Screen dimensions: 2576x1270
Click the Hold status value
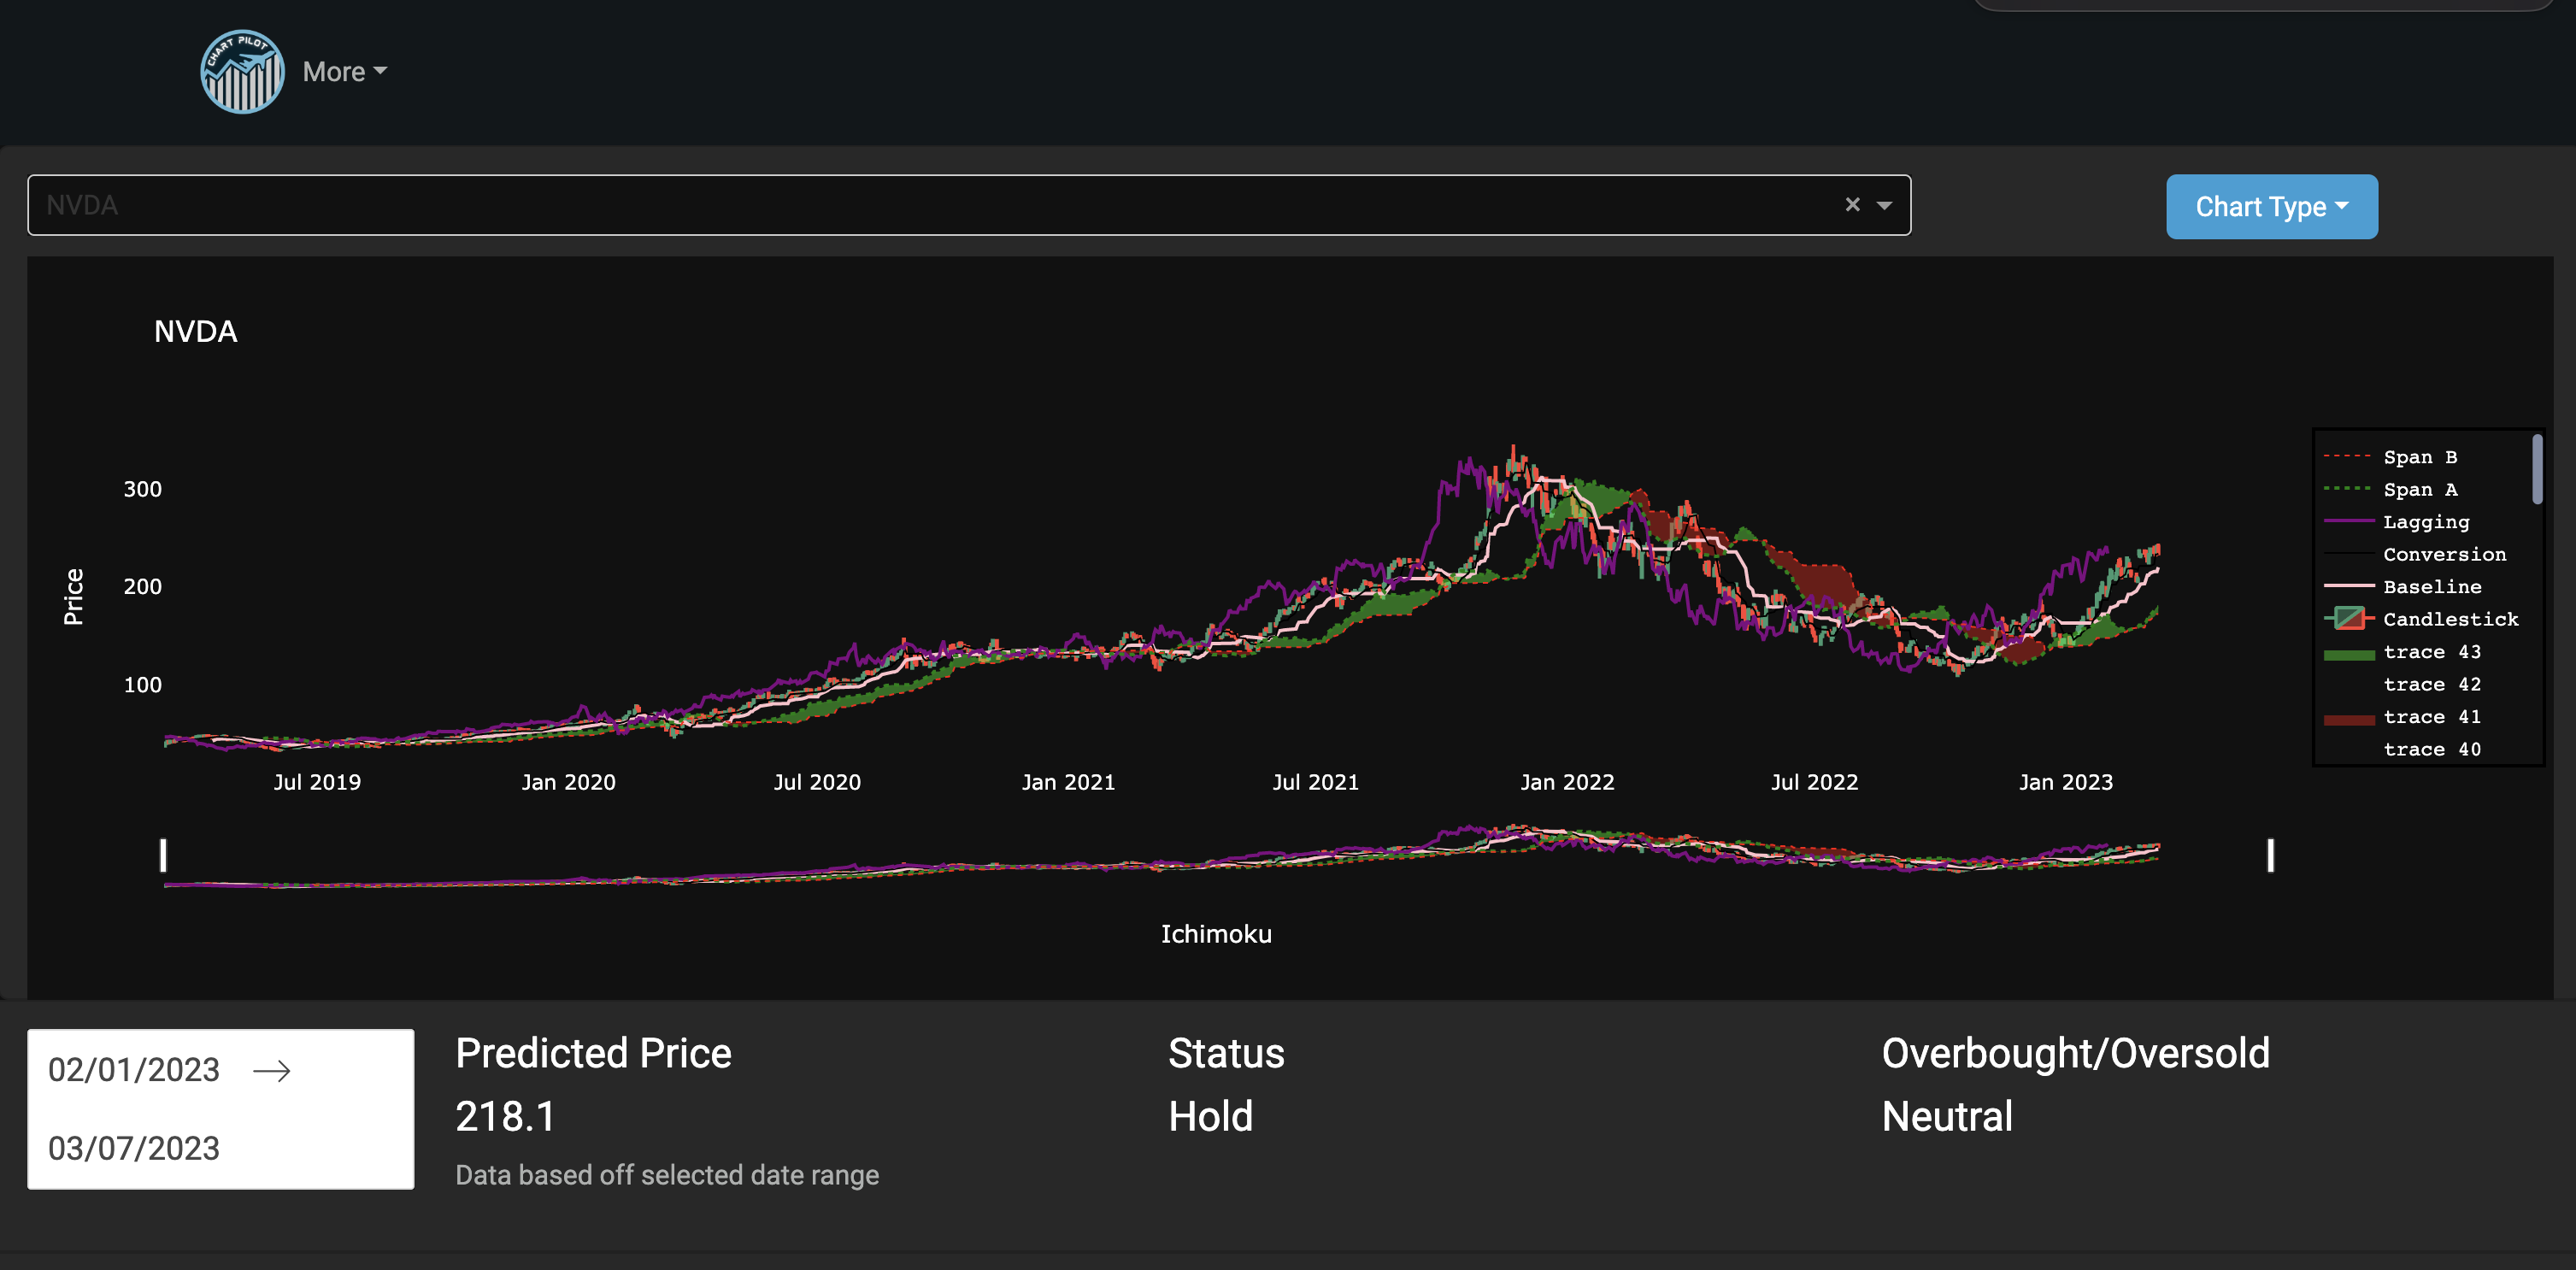pyautogui.click(x=1210, y=1116)
